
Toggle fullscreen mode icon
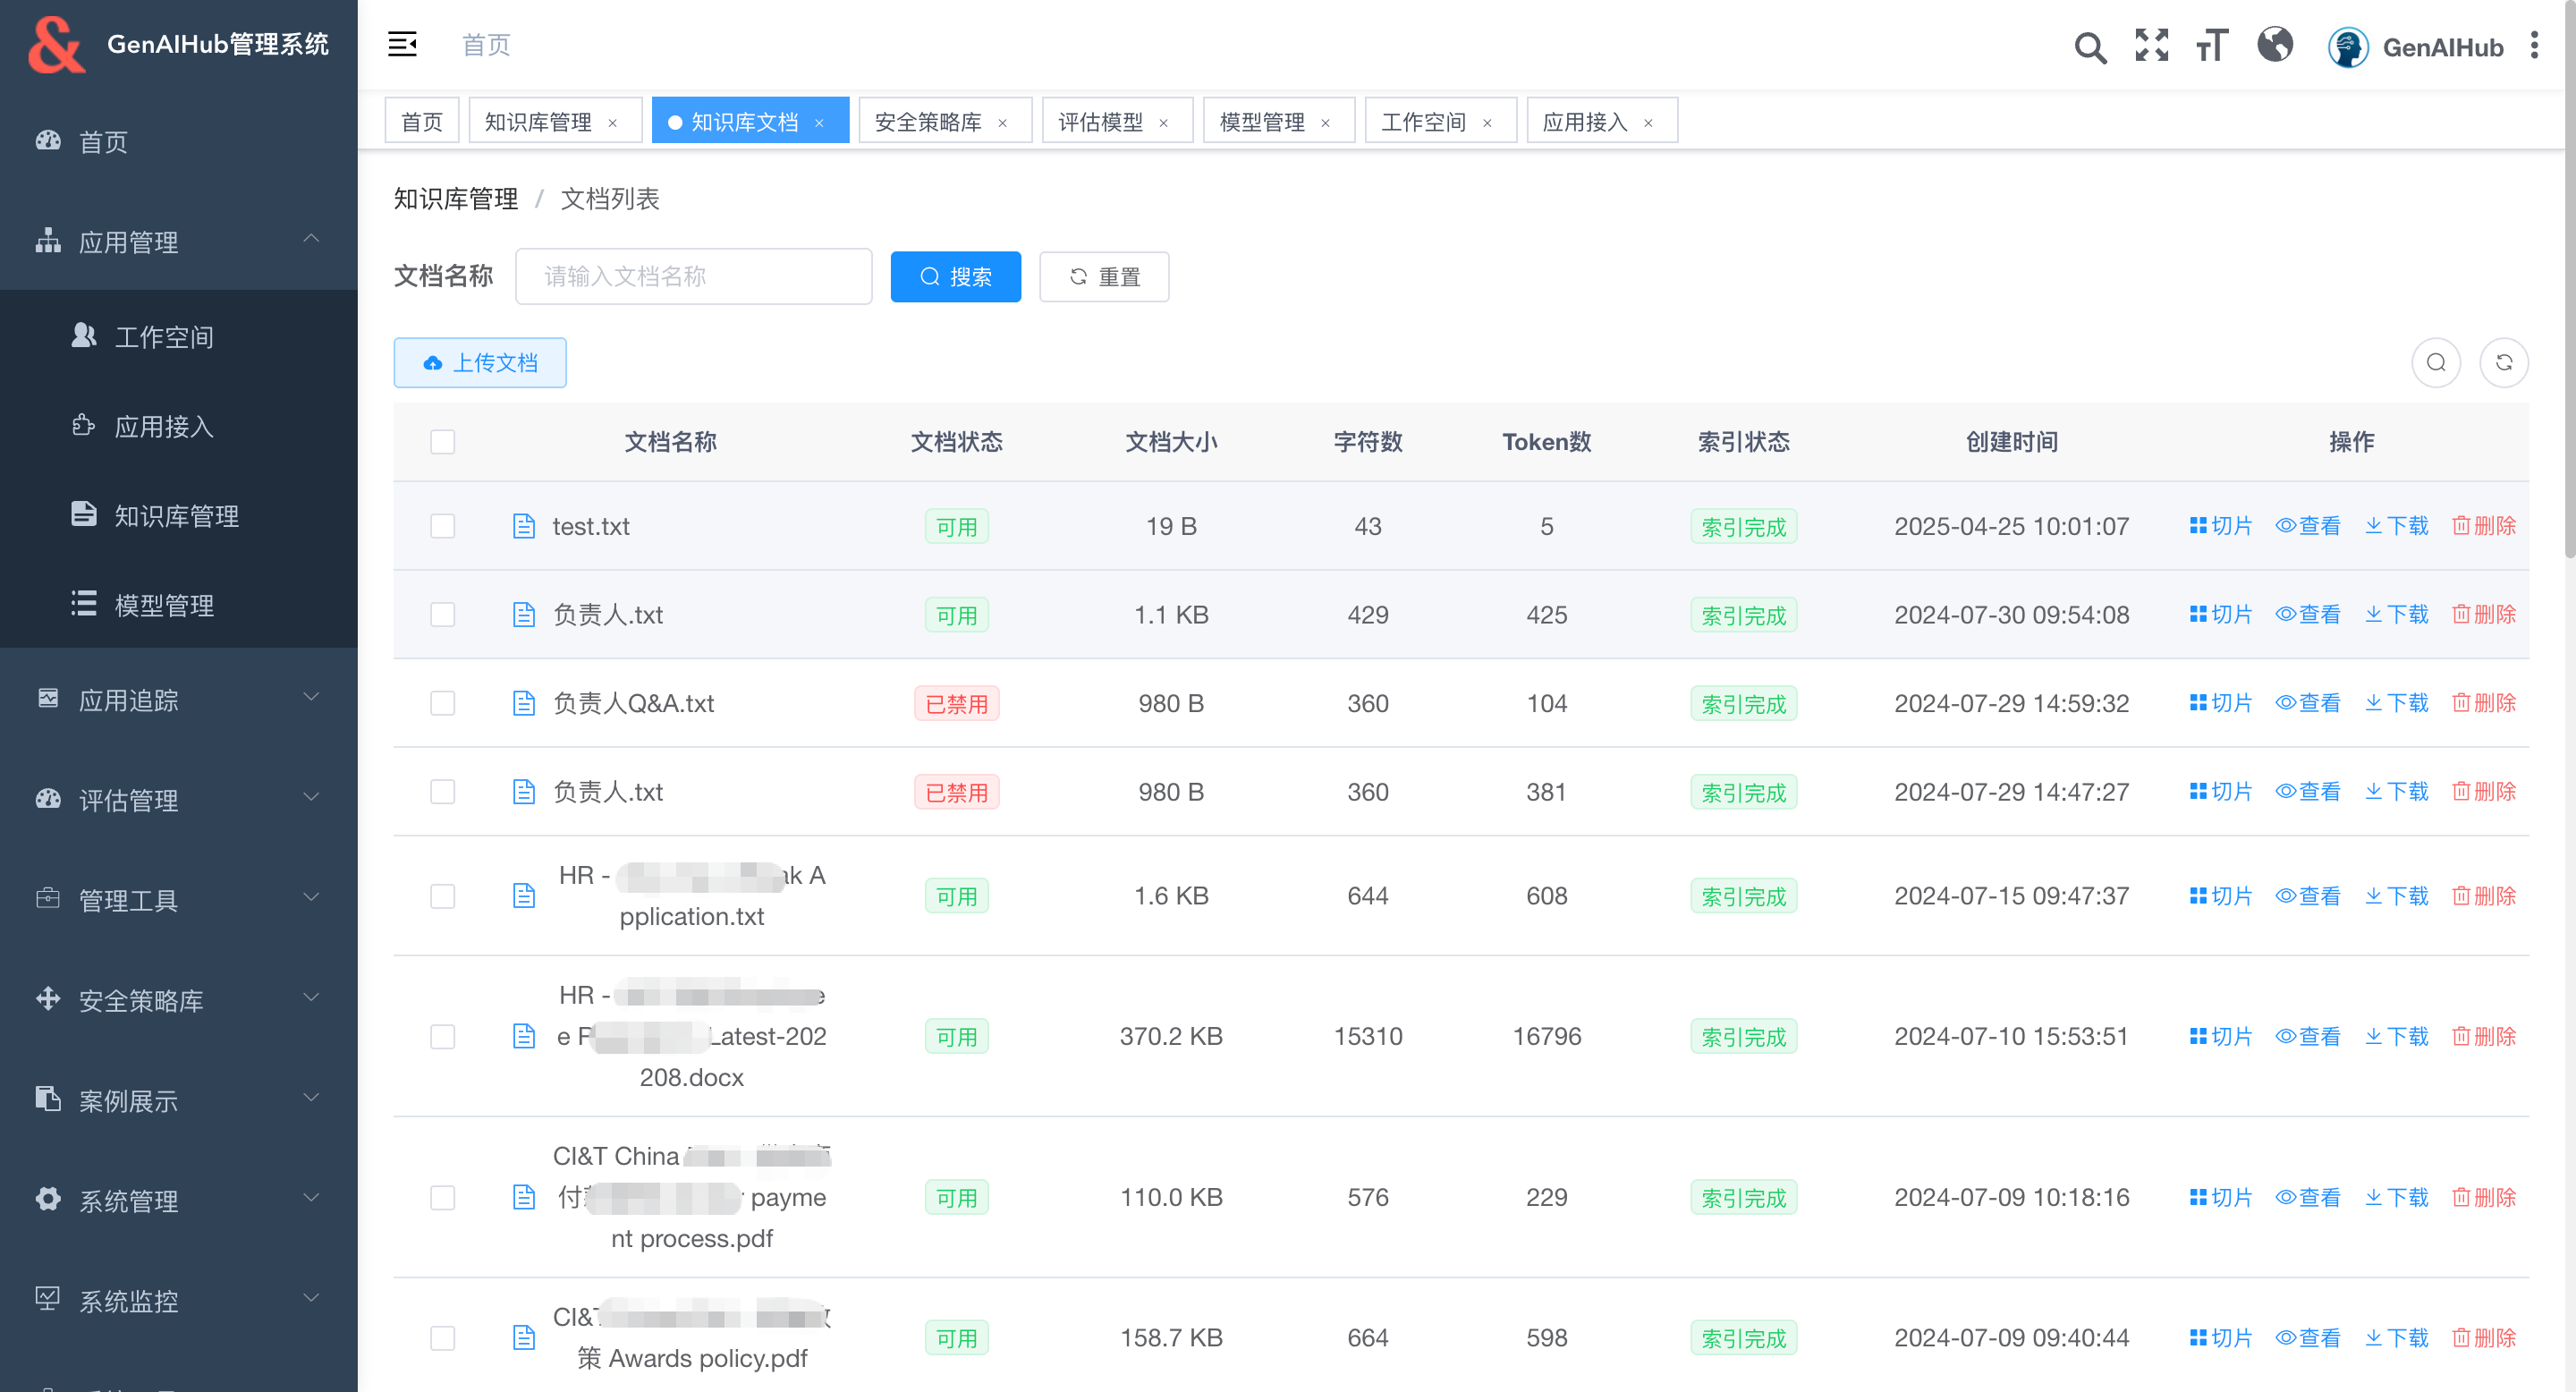2151,46
